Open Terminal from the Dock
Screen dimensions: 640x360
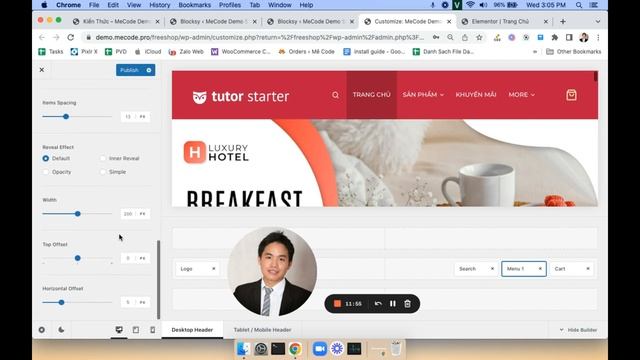click(x=278, y=349)
